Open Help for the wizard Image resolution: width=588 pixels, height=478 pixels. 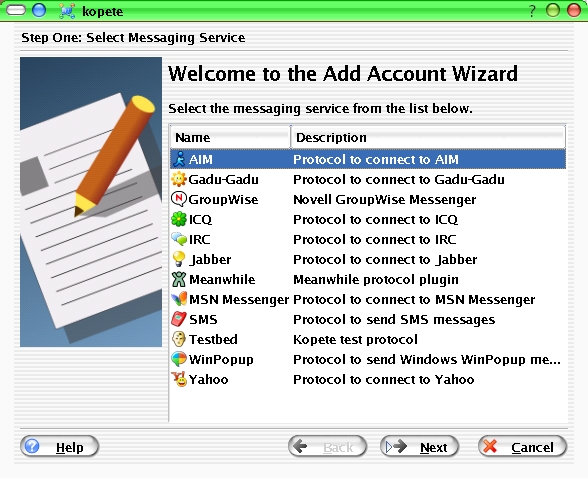coord(59,447)
